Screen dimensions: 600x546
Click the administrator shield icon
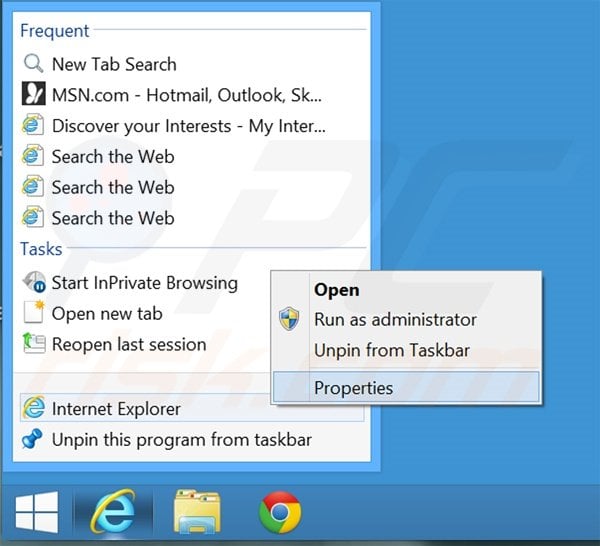[x=289, y=318]
